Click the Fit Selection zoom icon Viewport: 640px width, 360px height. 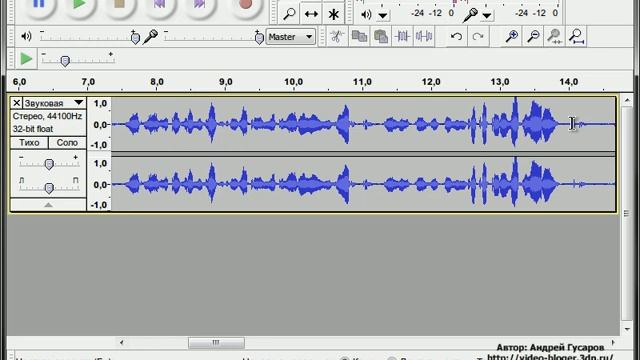tap(555, 36)
